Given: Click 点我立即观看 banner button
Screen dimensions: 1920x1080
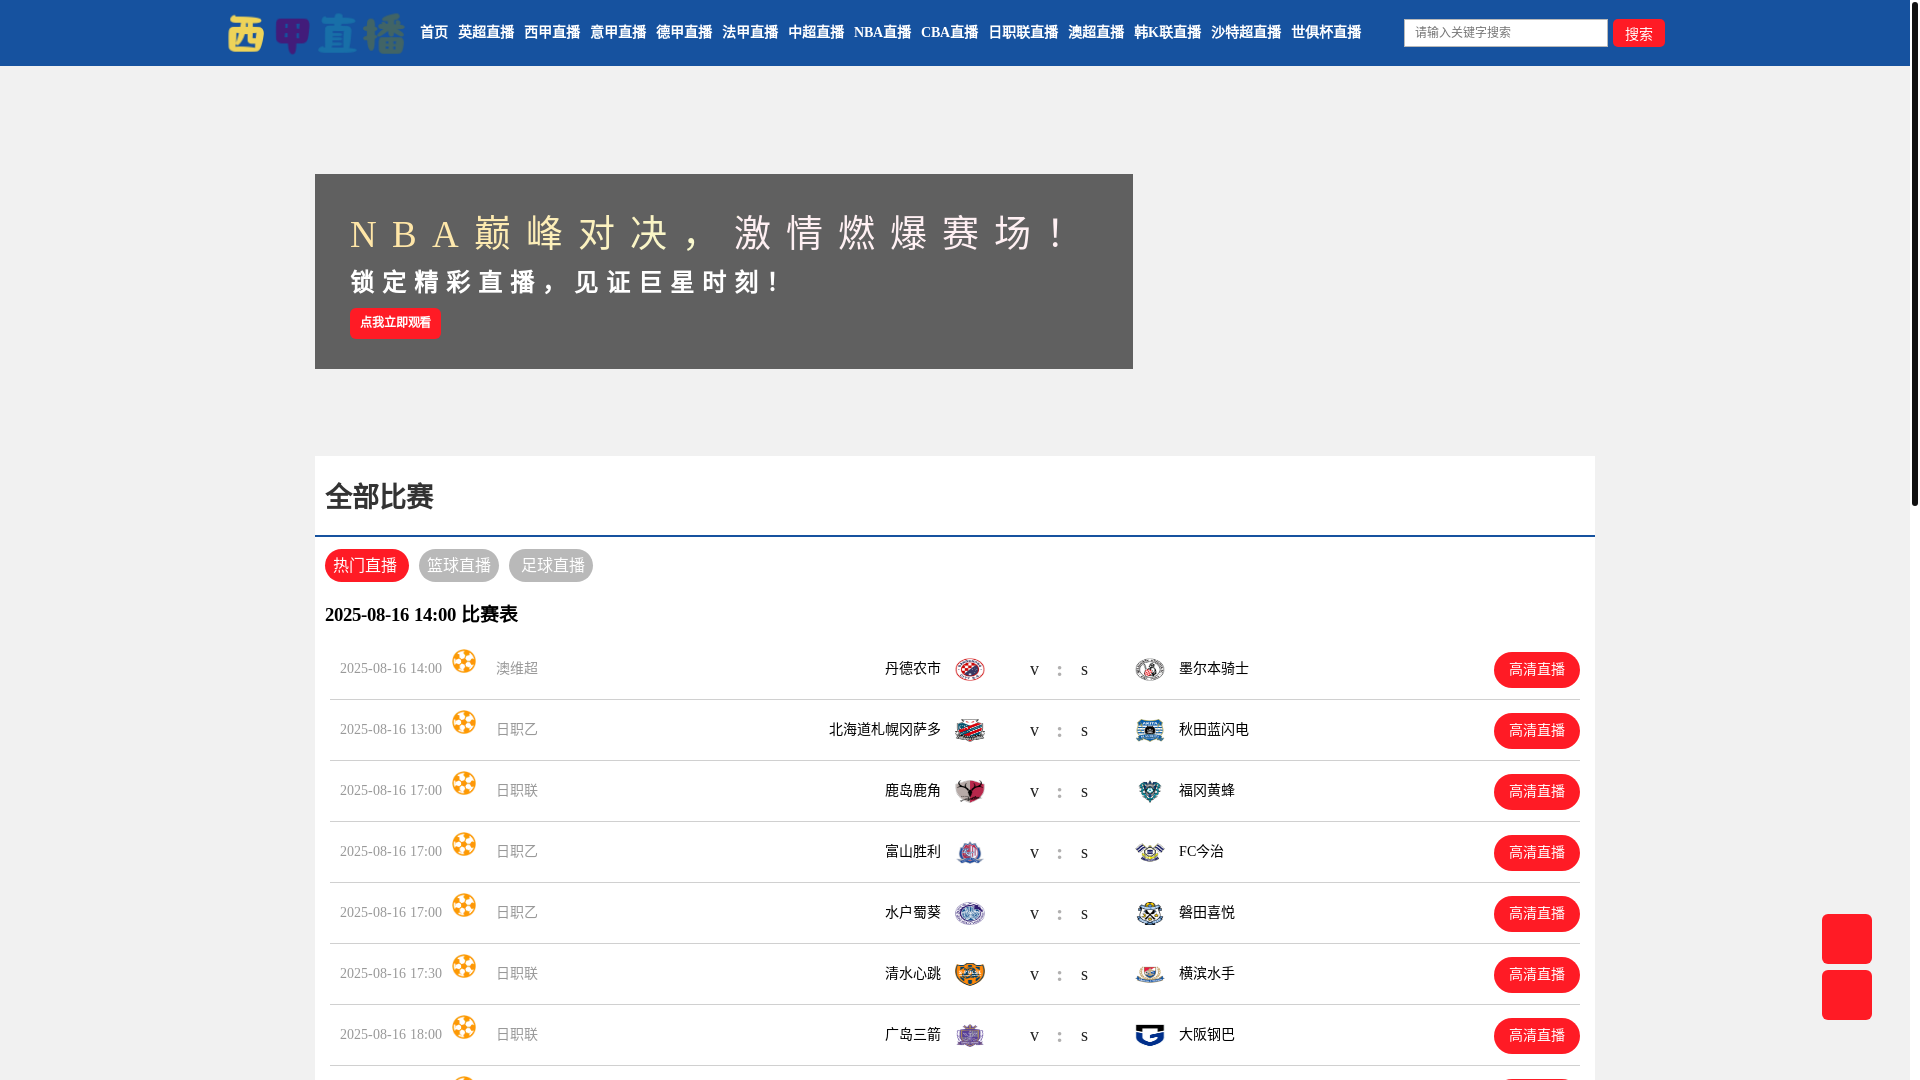Looking at the screenshot, I should click(x=396, y=323).
